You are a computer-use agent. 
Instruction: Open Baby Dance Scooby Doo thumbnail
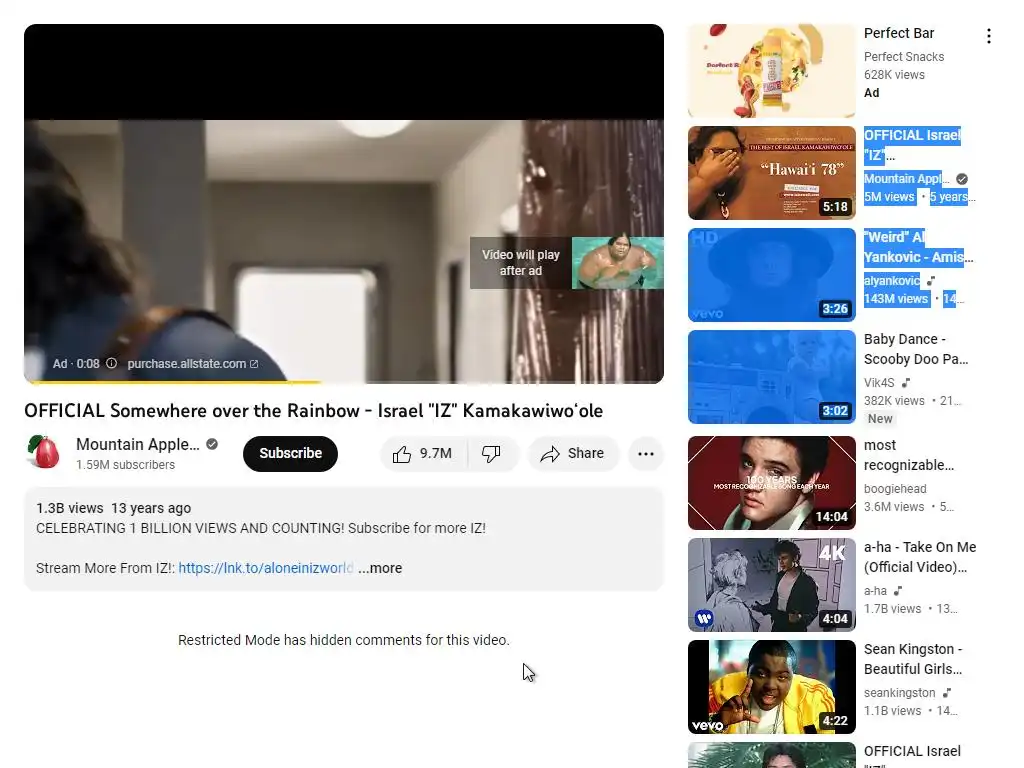click(771, 377)
